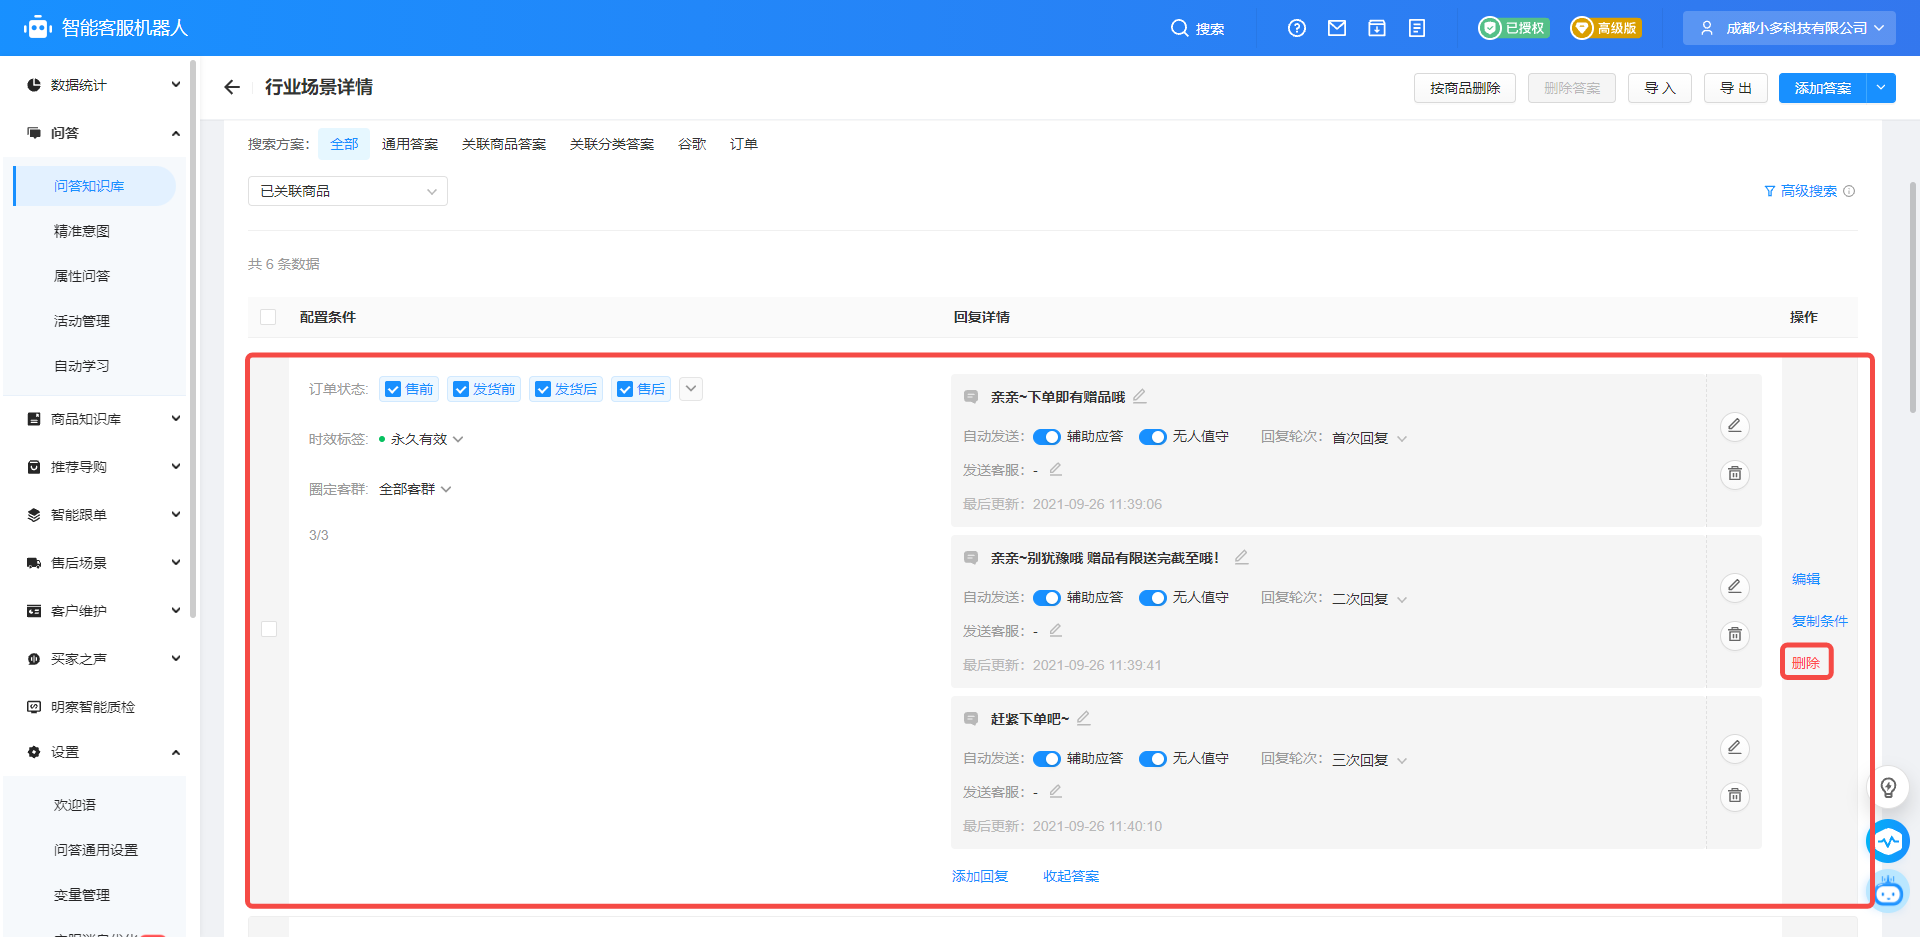Click the 复制条件 link

[x=1820, y=621]
